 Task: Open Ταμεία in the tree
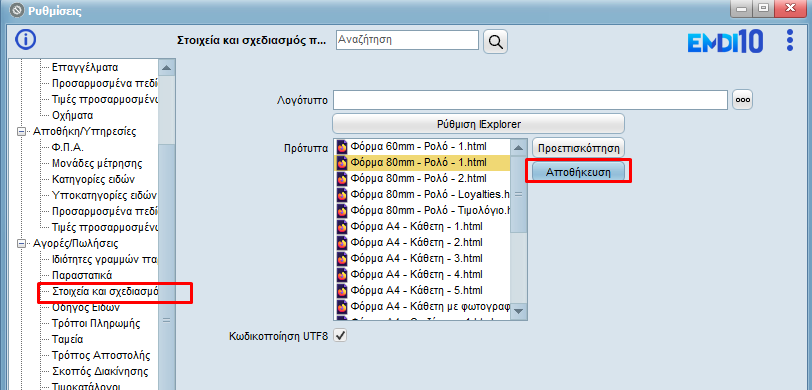point(68,340)
